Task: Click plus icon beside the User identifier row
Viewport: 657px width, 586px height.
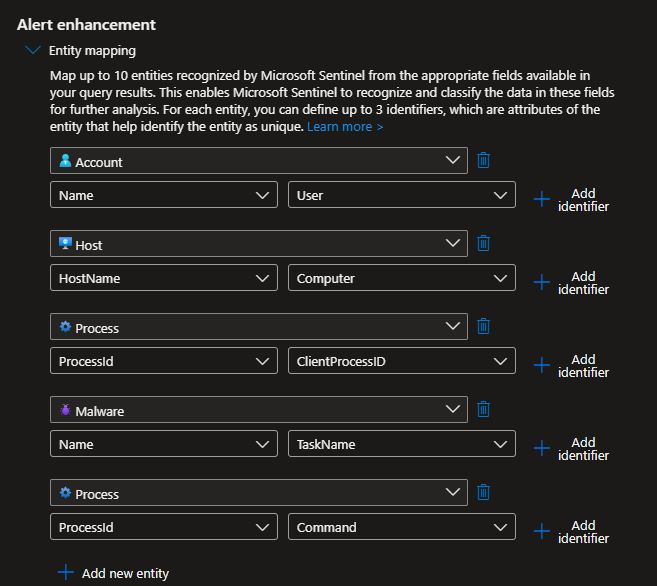Action: 542,199
